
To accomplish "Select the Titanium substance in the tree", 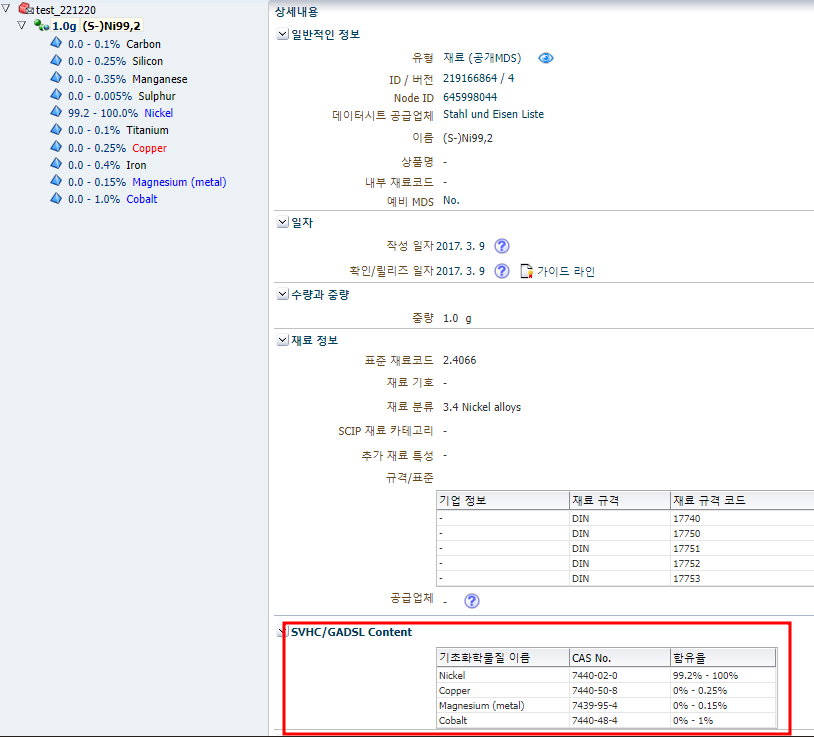I will tap(147, 130).
